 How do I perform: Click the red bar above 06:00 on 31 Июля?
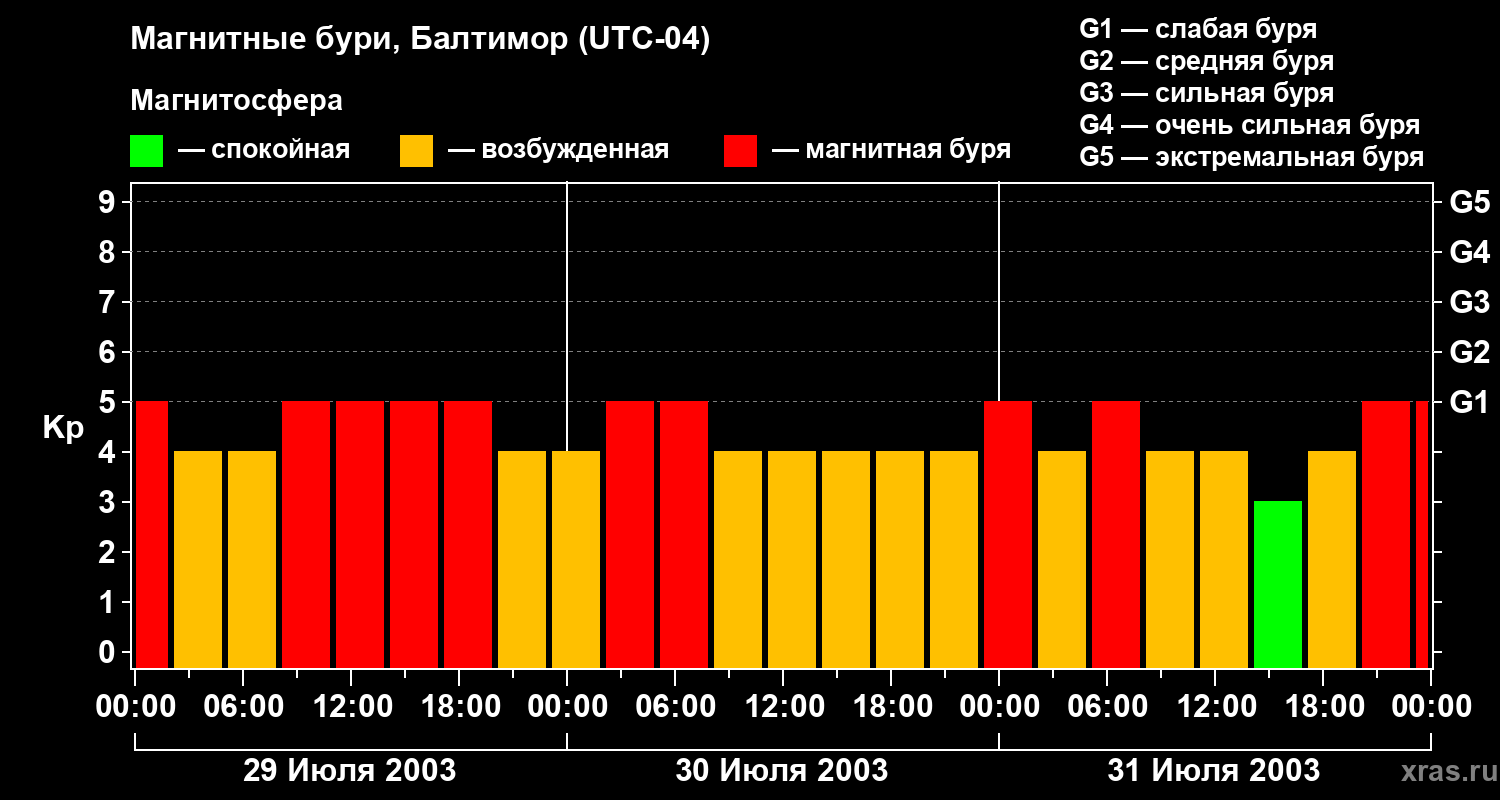tap(1116, 534)
